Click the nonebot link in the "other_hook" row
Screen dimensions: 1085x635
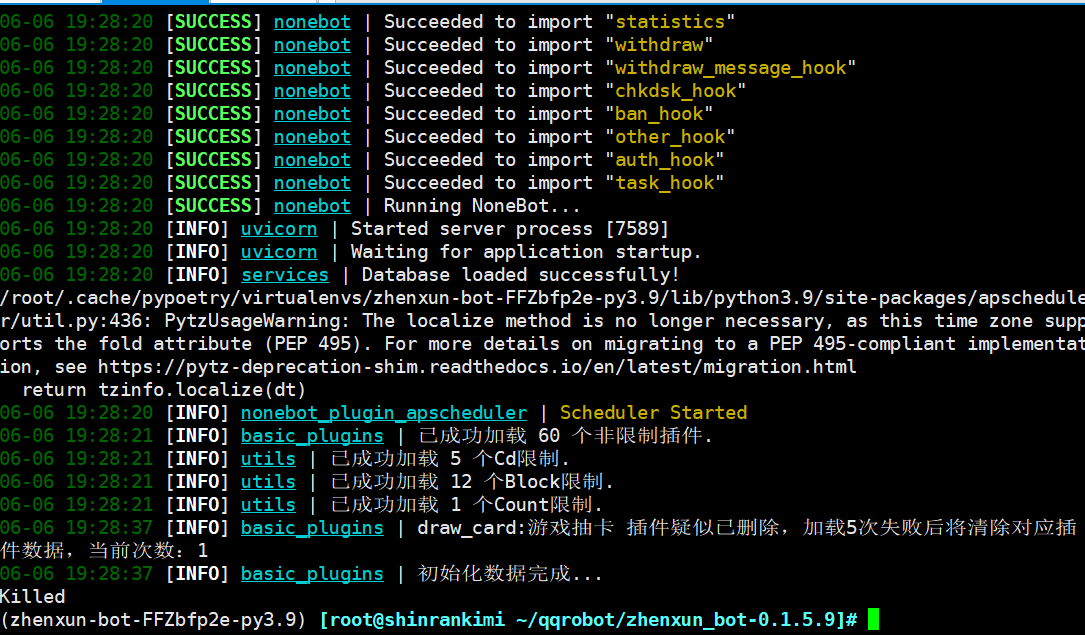coord(312,137)
